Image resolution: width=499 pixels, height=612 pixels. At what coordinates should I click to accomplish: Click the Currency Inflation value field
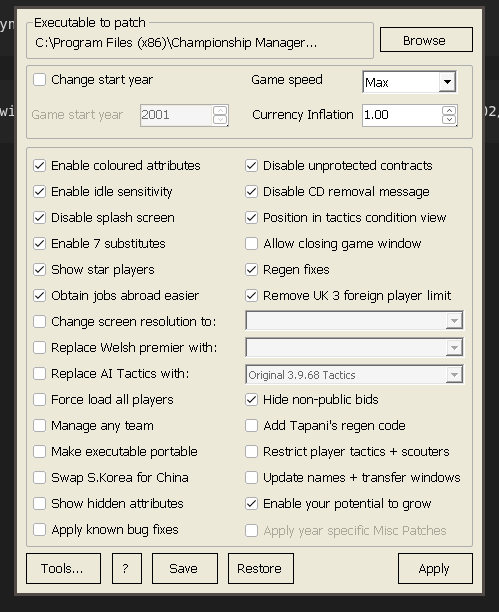[402, 115]
